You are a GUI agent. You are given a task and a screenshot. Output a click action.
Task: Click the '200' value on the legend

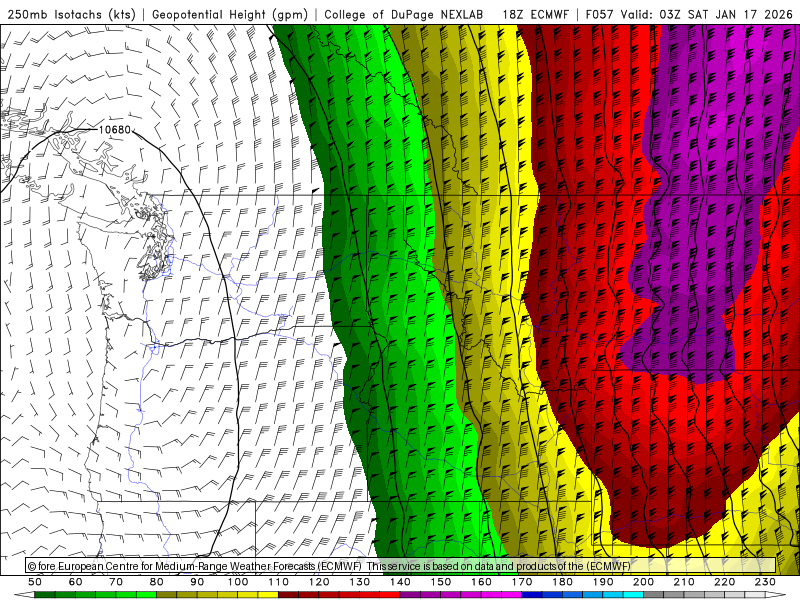point(644,582)
